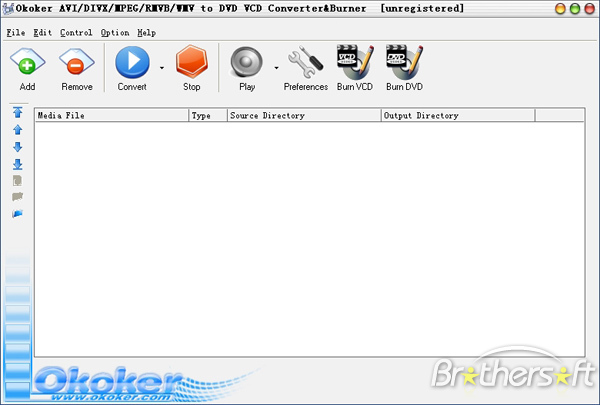Click the gray folder icon in the sidebar

pos(17,197)
